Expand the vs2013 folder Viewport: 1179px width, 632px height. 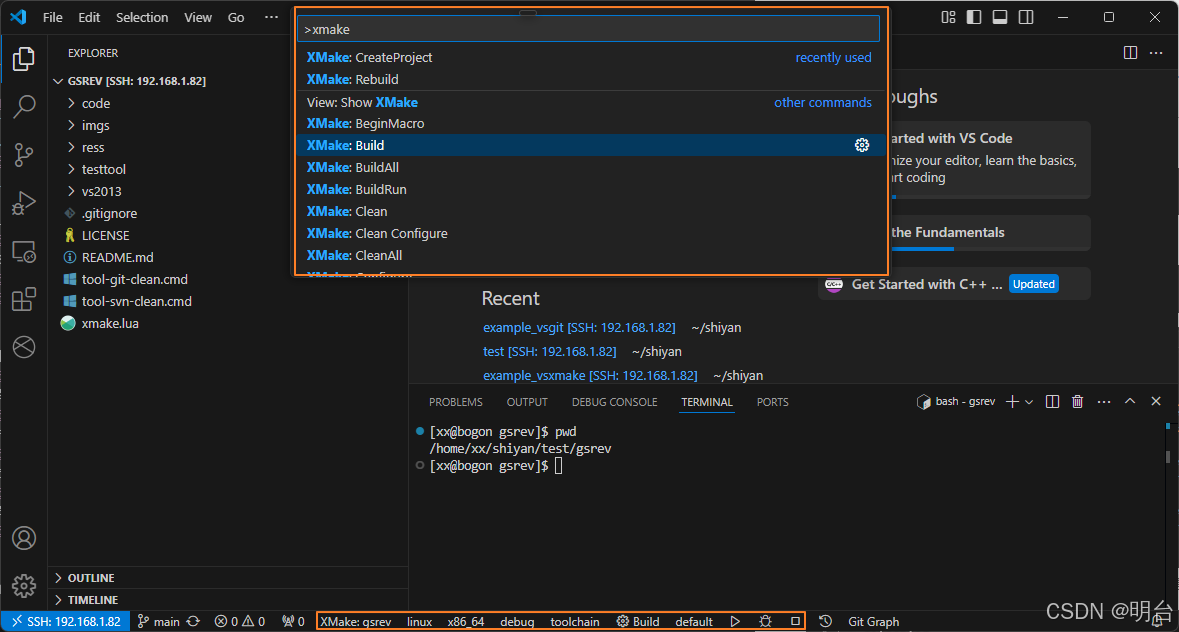(x=102, y=192)
